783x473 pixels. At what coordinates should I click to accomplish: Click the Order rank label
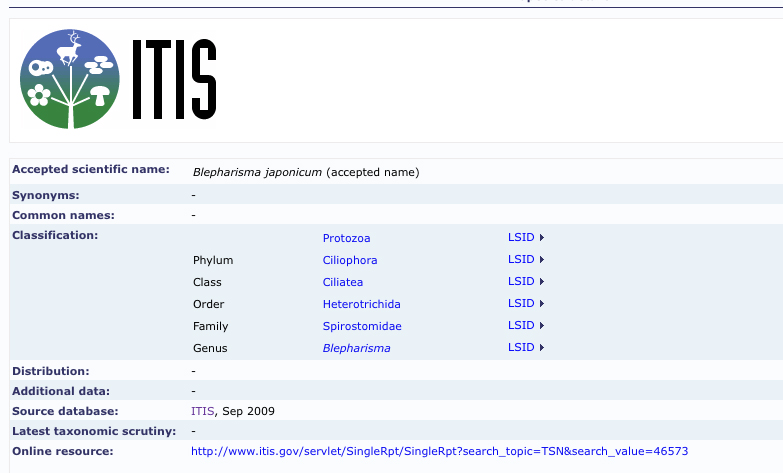[208, 304]
